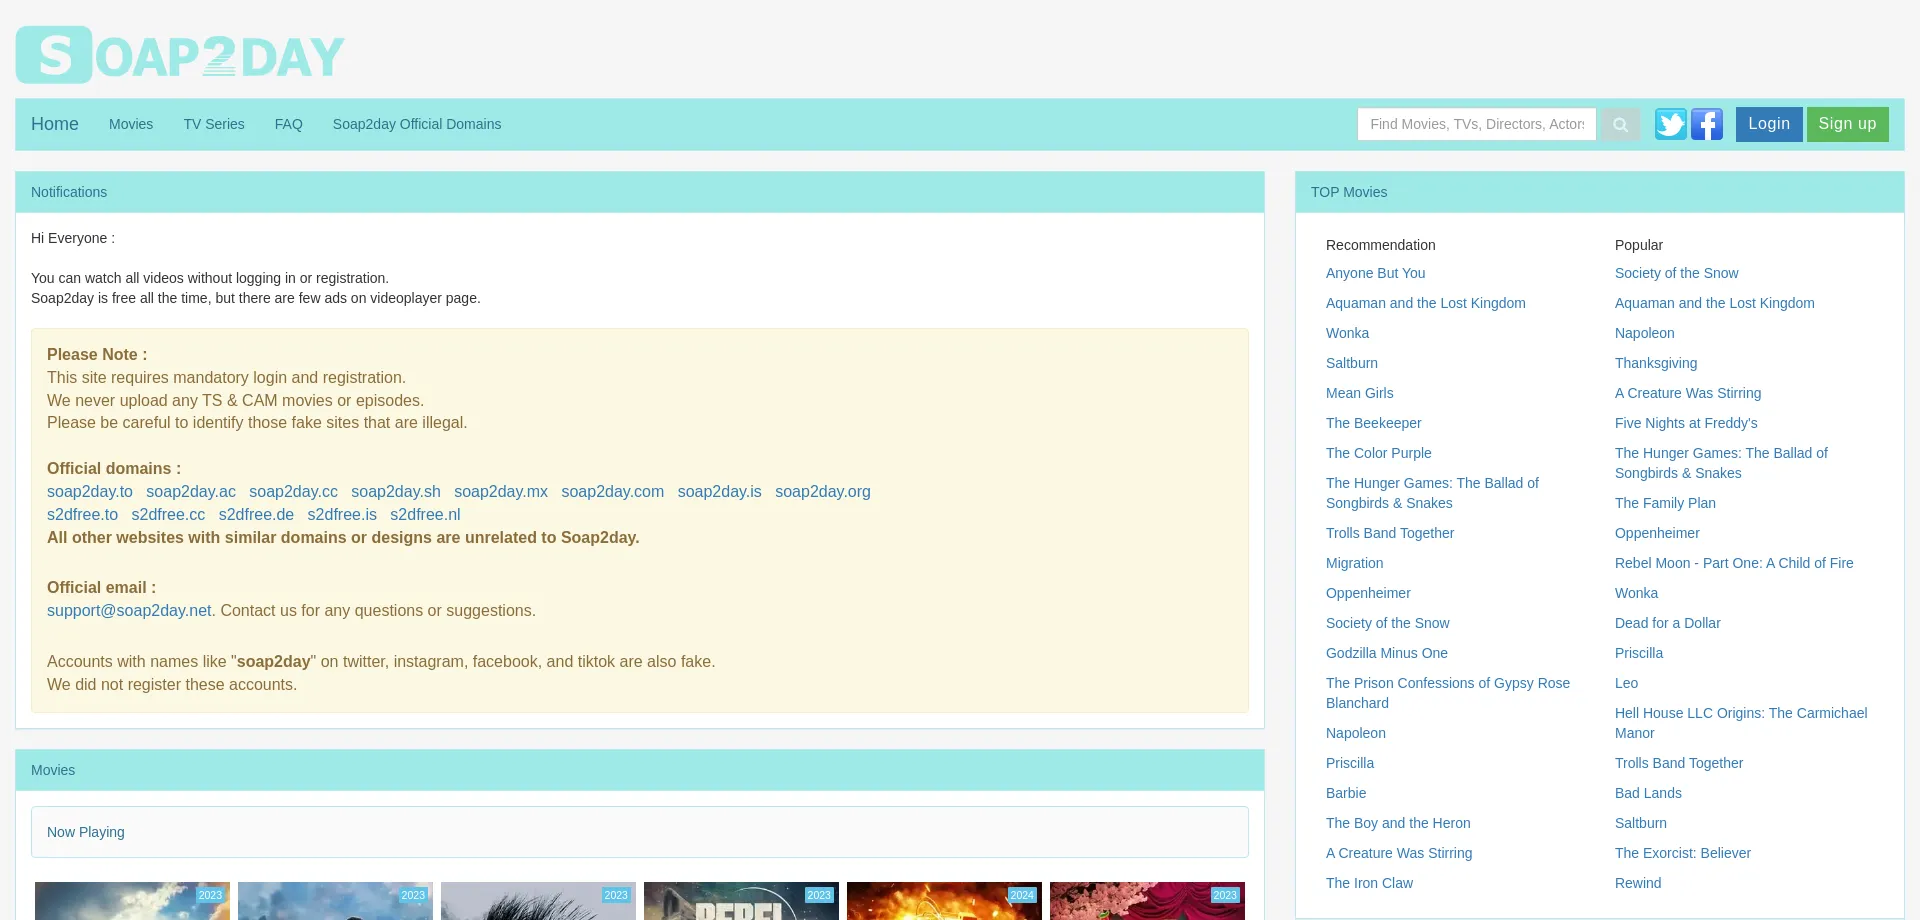Go to the Home menu item
Viewport: 1920px width, 920px height.
point(54,124)
